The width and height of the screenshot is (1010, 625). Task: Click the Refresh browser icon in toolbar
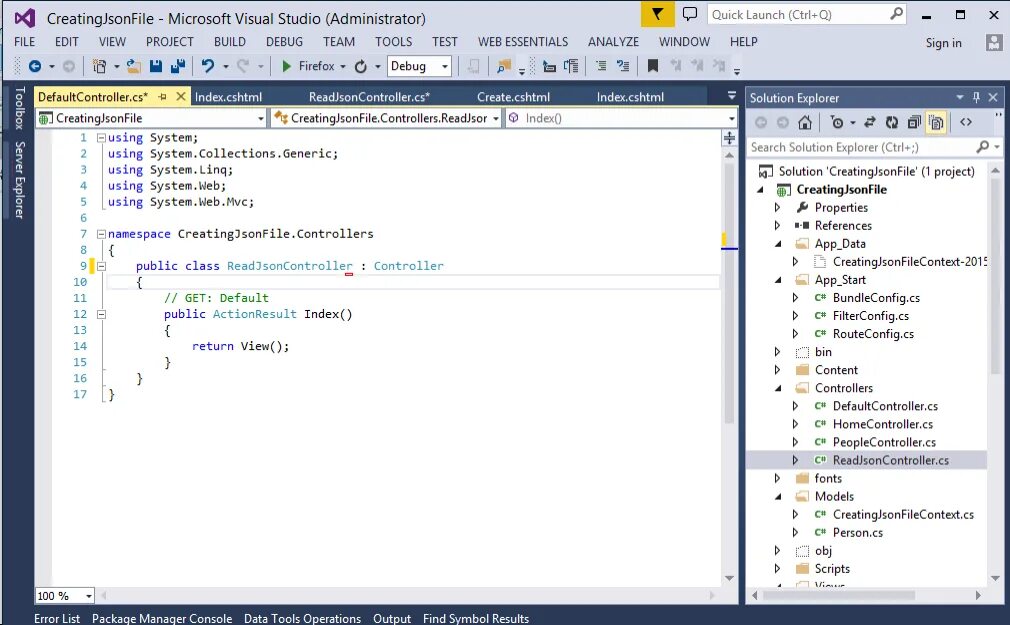pyautogui.click(x=361, y=66)
